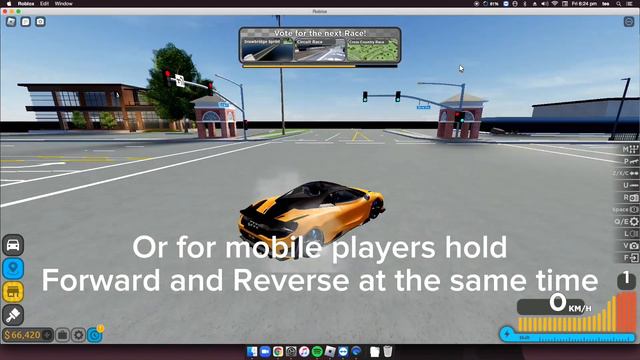This screenshot has width=640, height=360.
Task: Open Music app from the Dock
Action: 304,351
